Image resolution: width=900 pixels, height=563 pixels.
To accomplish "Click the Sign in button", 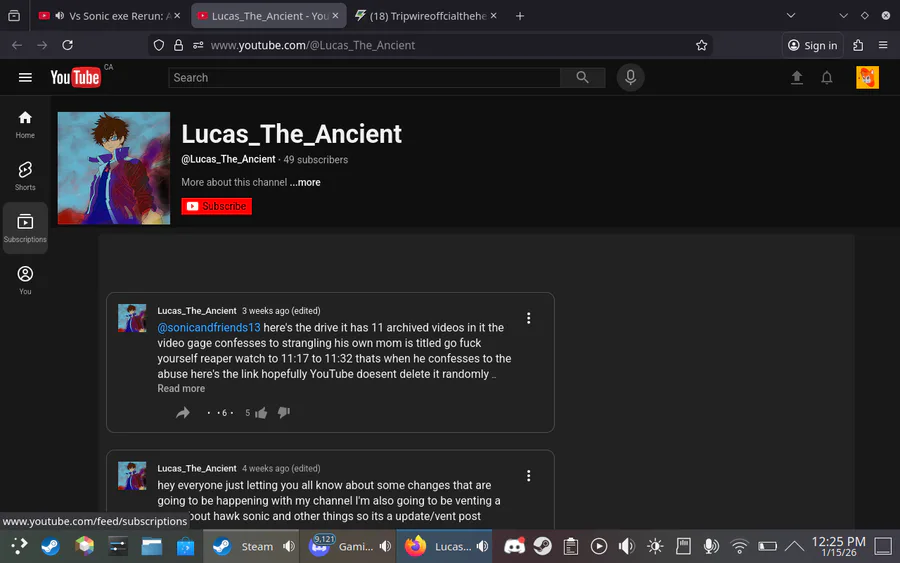I will coord(812,45).
